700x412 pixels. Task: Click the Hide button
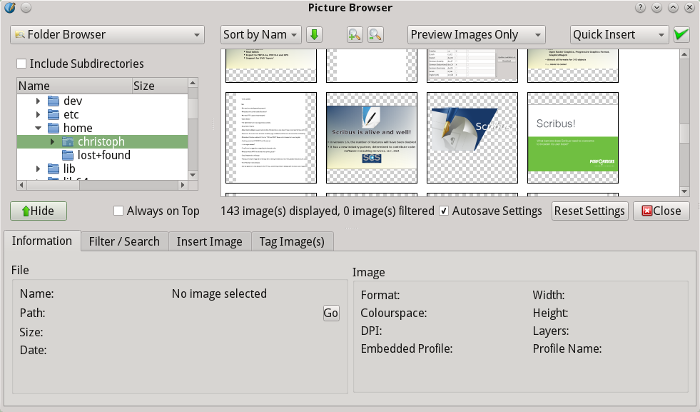pos(38,211)
